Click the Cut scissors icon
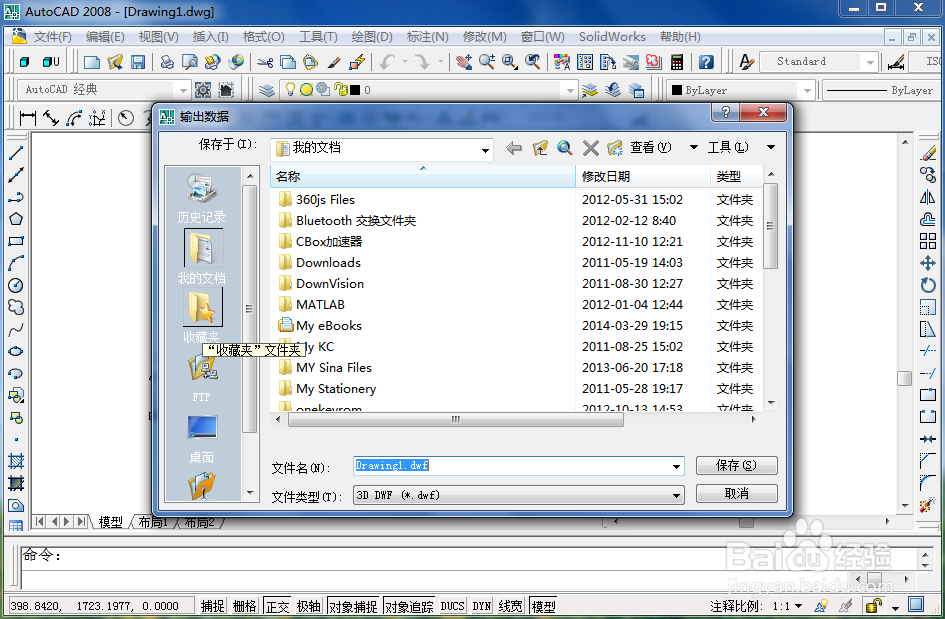The height and width of the screenshot is (619, 945). (265, 61)
